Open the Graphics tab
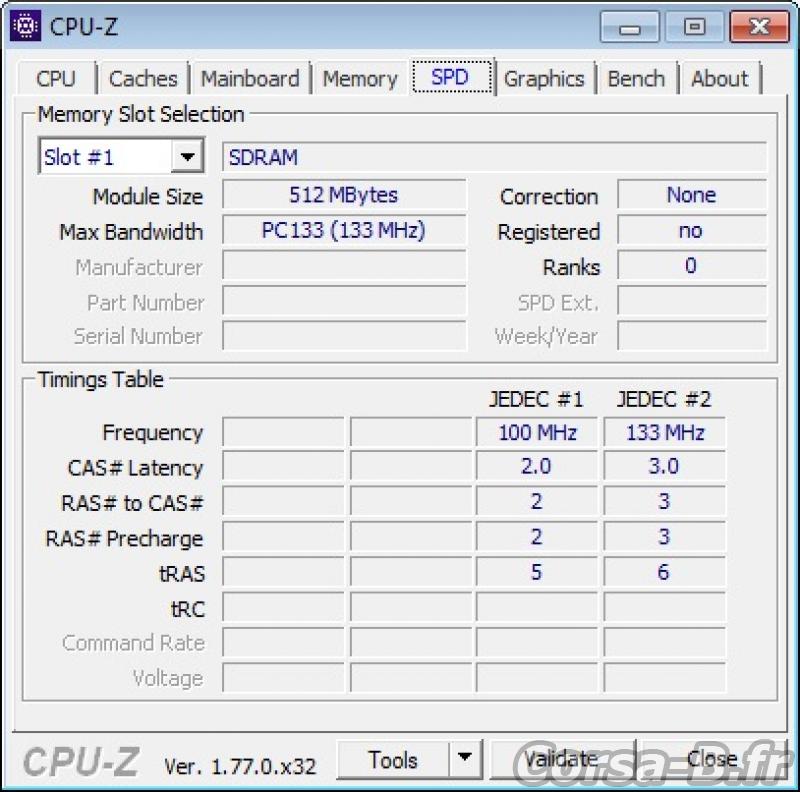 click(x=544, y=79)
